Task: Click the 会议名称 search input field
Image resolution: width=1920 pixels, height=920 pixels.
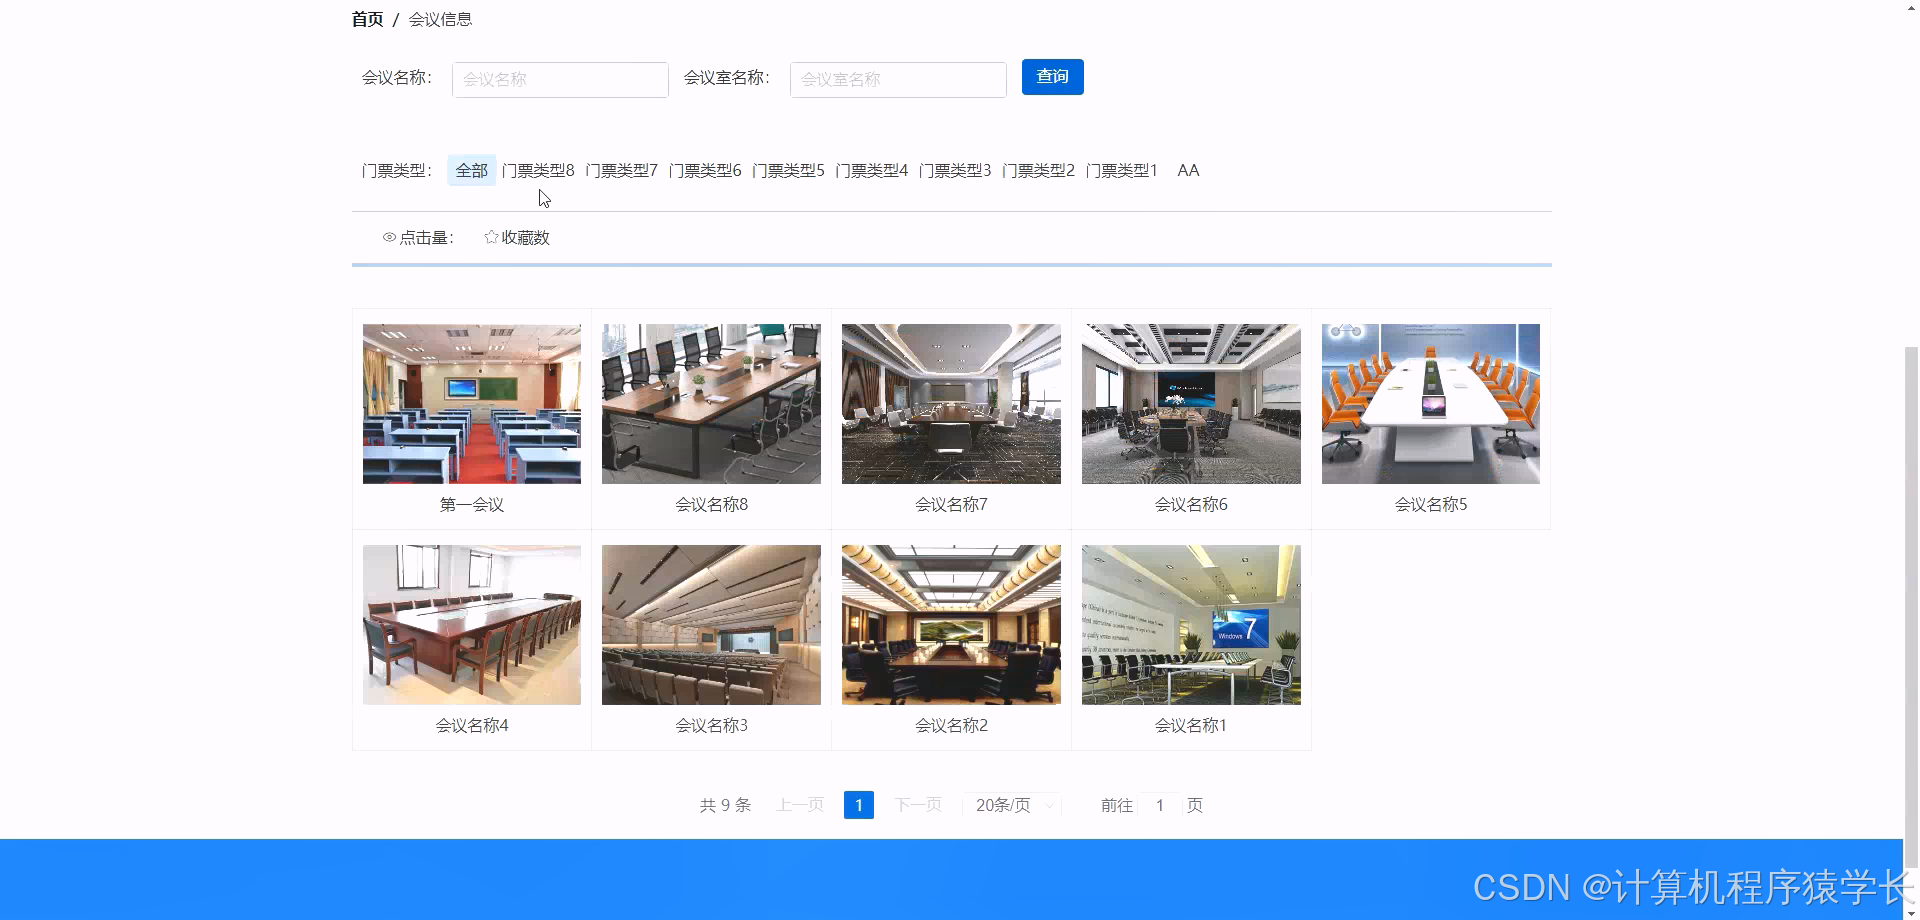Action: pos(560,79)
